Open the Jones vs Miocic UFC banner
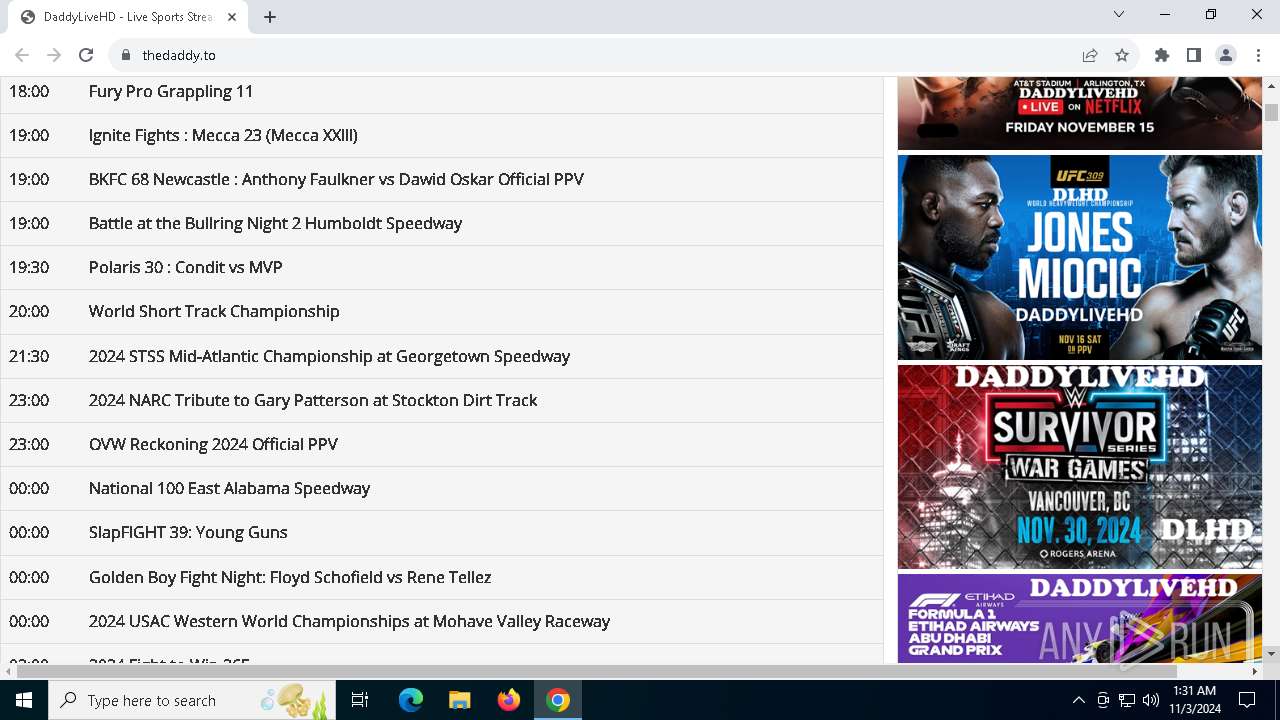Image resolution: width=1280 pixels, height=720 pixels. pyautogui.click(x=1080, y=257)
